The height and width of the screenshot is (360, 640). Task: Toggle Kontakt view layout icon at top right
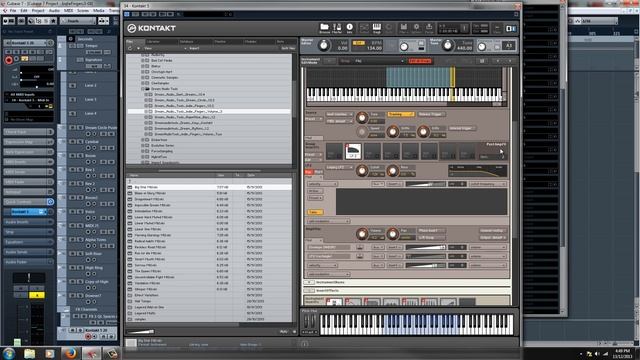pos(511,28)
